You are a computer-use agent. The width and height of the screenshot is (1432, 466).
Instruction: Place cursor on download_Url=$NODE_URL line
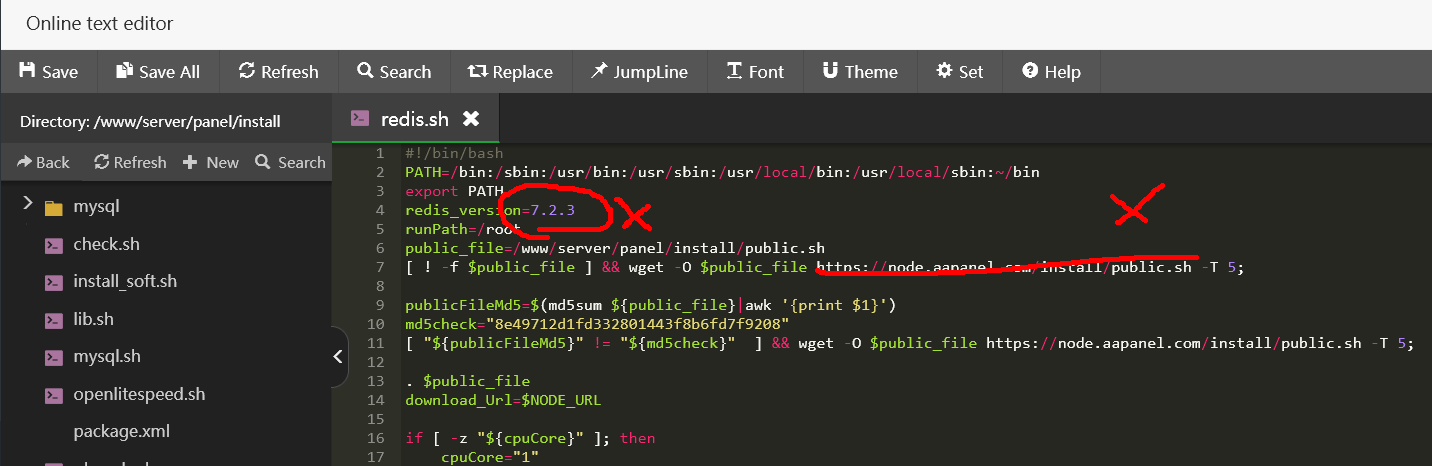tap(503, 400)
